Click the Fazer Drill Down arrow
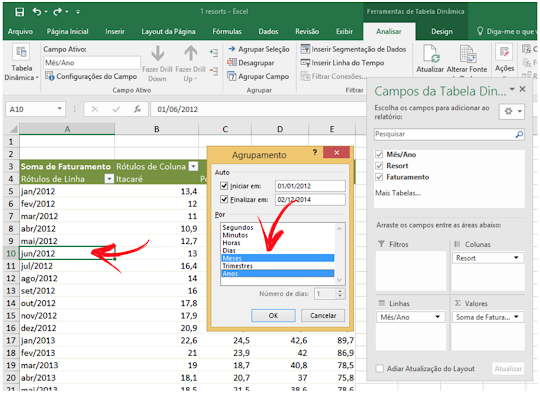 (x=157, y=64)
